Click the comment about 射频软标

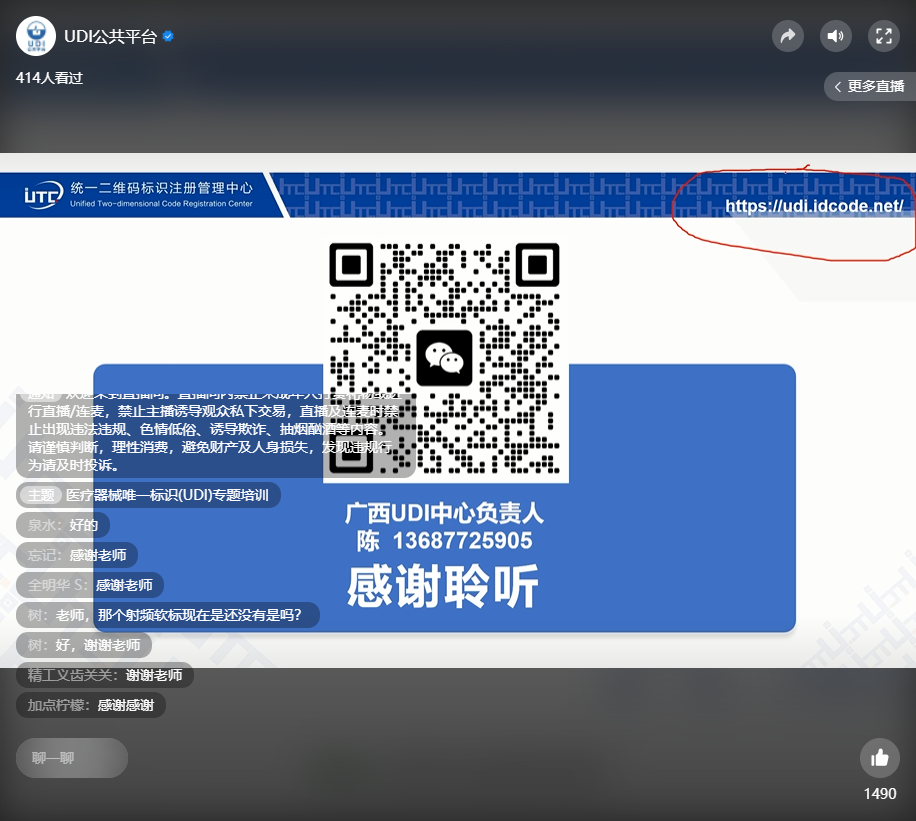click(168, 615)
